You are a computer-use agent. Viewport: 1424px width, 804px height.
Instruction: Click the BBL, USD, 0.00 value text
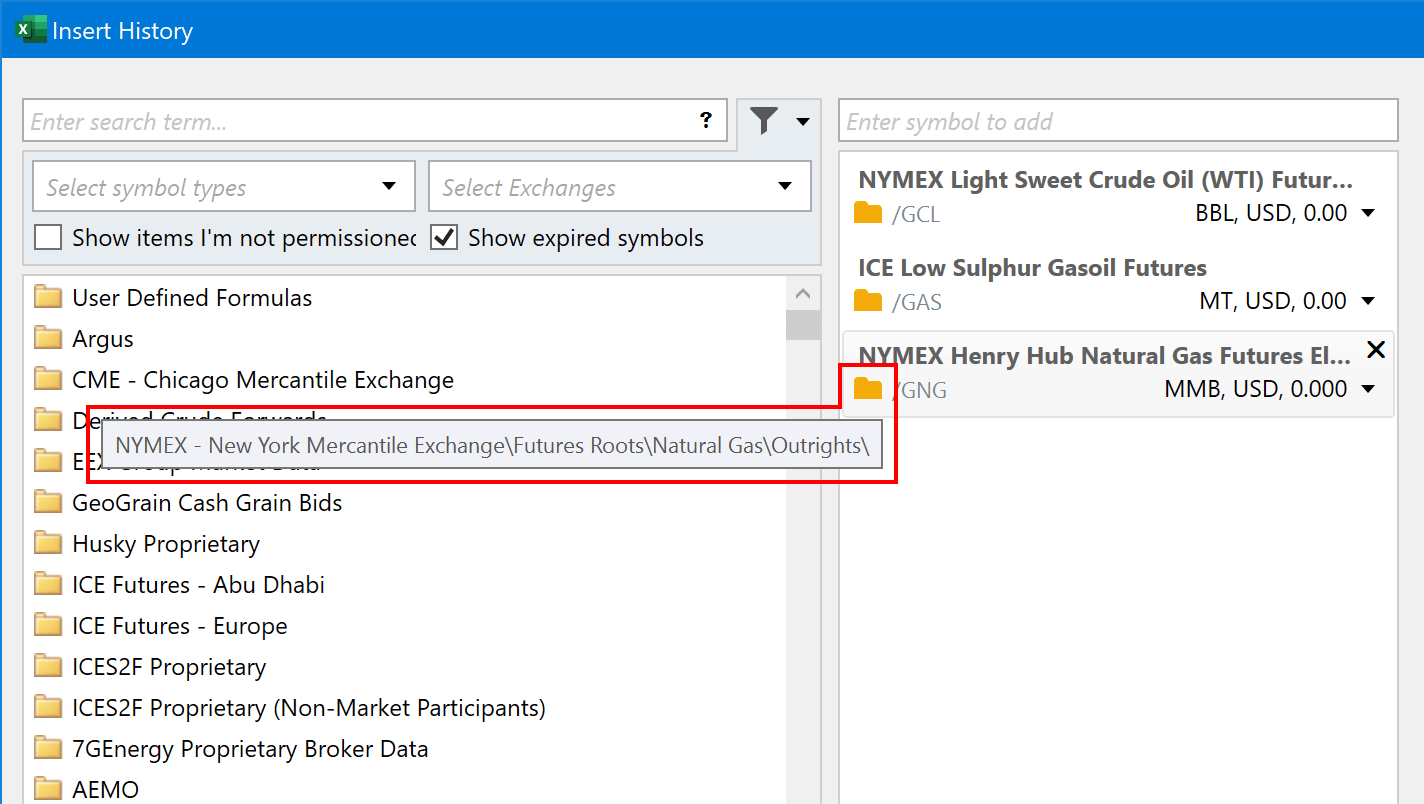(1271, 213)
